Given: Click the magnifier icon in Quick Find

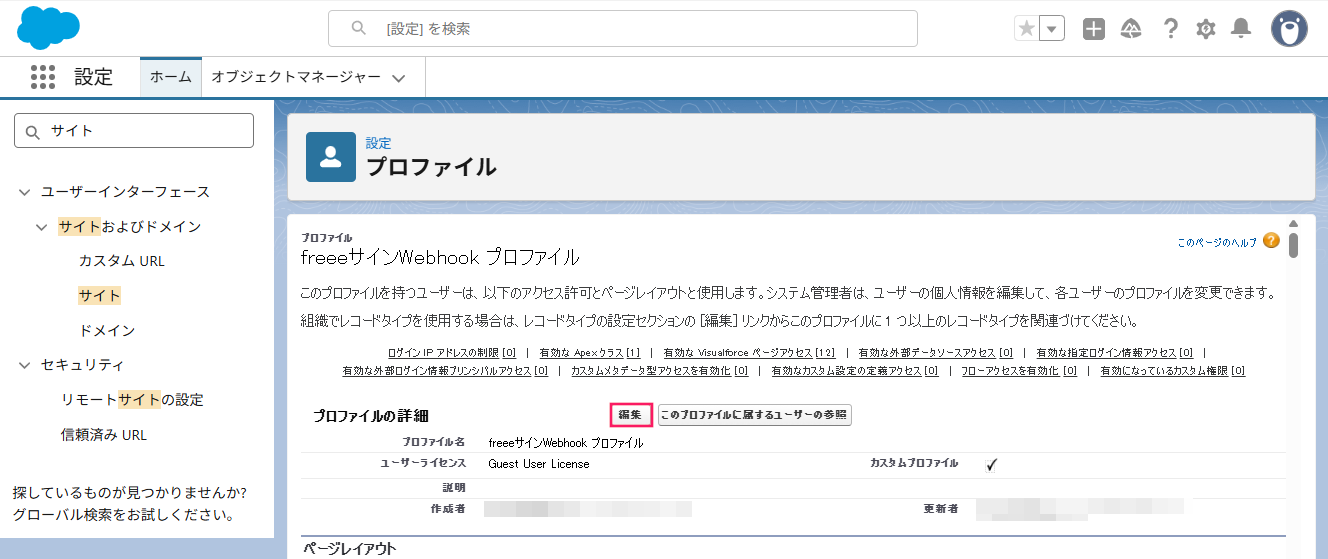Looking at the screenshot, I should click(x=33, y=131).
